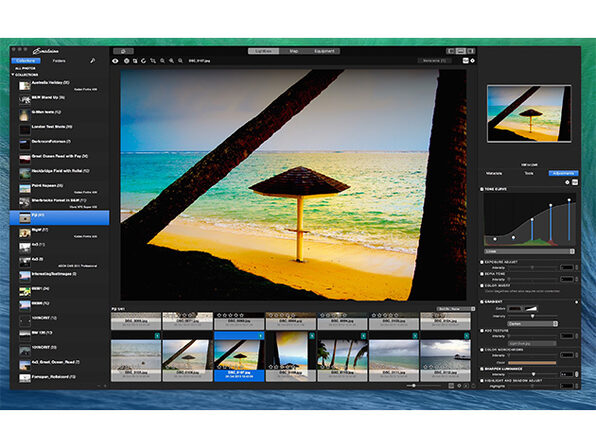Screen dimensions: 596x447
Task: Toggle the Sharpen Luminance checkbox
Action: click(x=482, y=369)
